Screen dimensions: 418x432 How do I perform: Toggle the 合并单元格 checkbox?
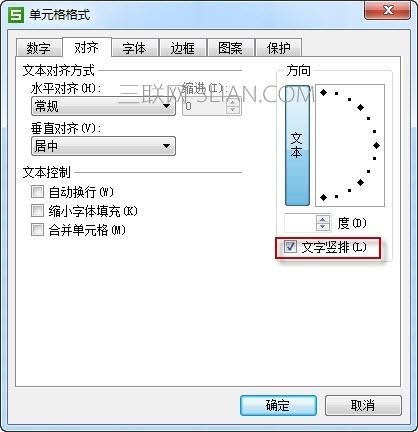point(37,230)
